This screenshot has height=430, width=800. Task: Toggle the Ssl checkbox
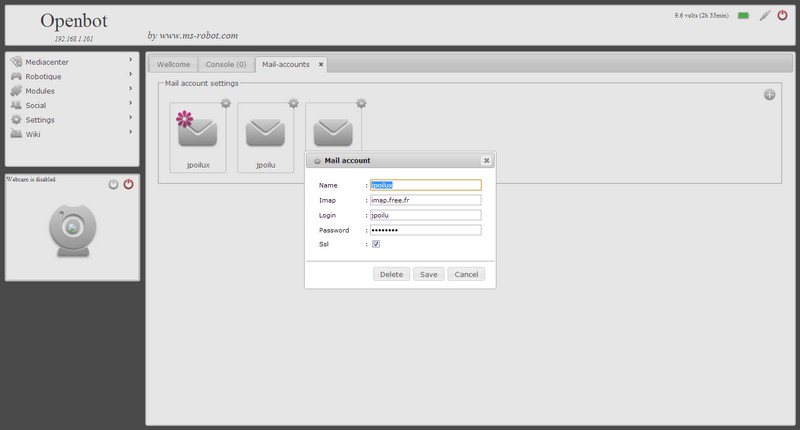[376, 244]
